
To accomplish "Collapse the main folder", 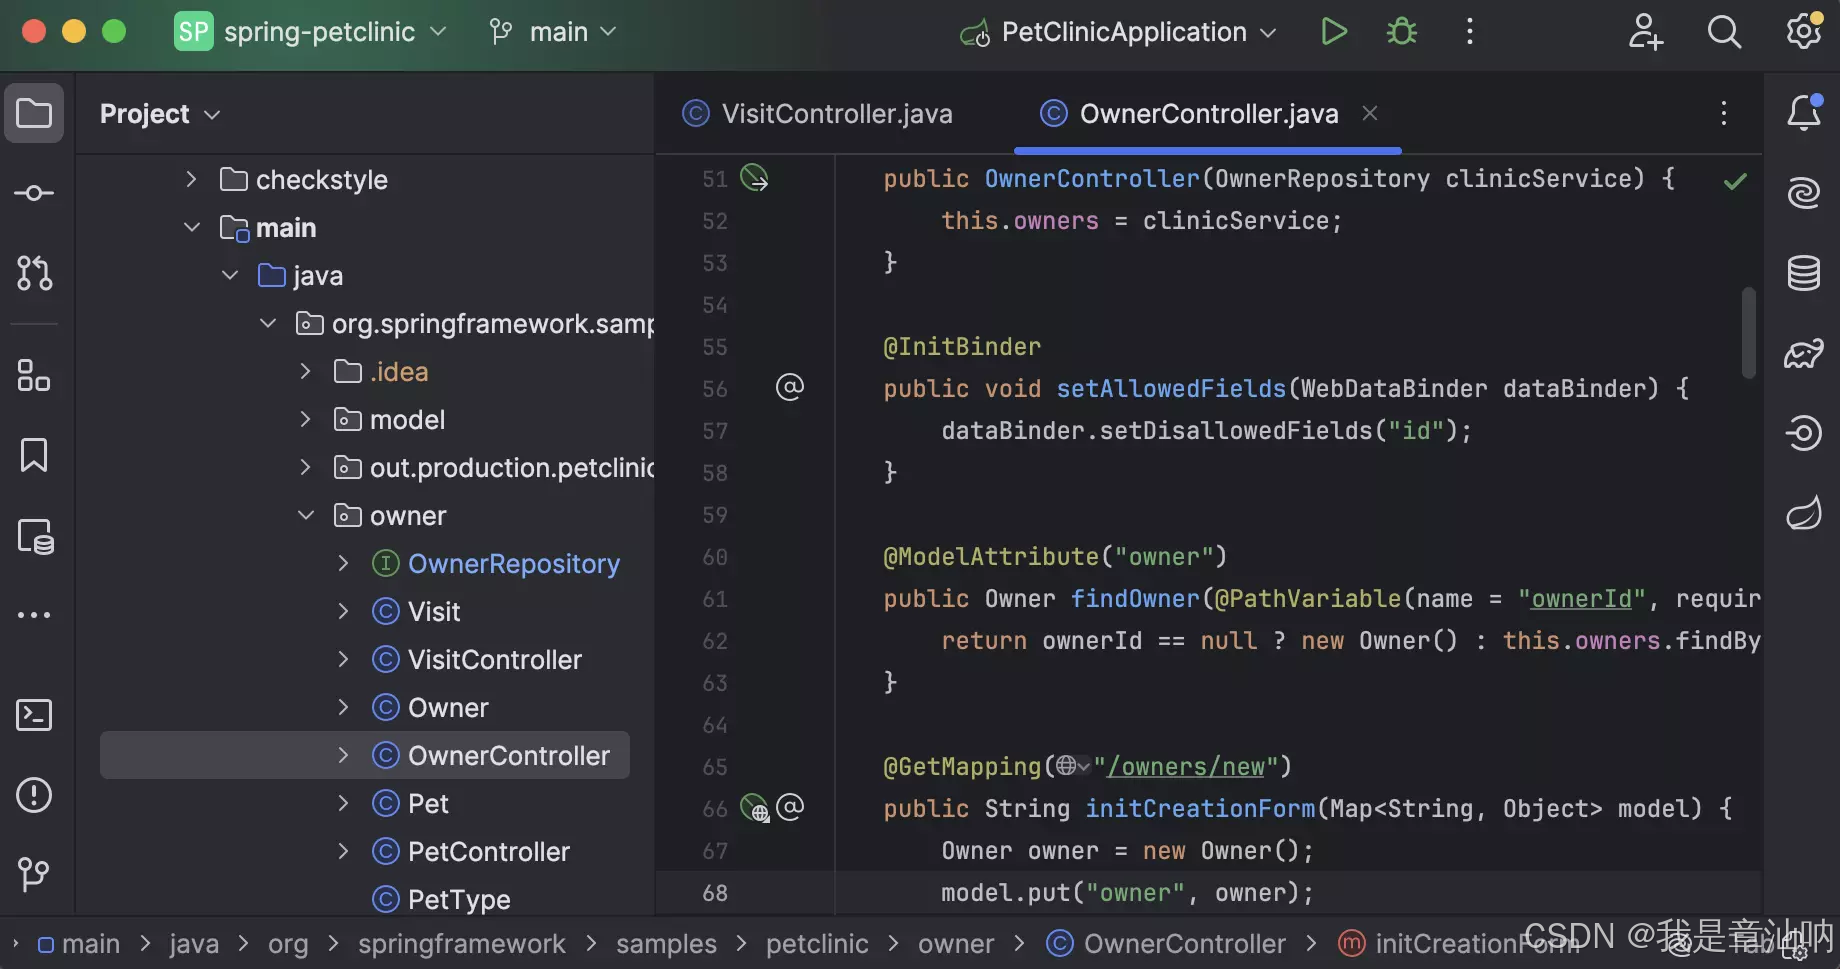I will point(191,227).
